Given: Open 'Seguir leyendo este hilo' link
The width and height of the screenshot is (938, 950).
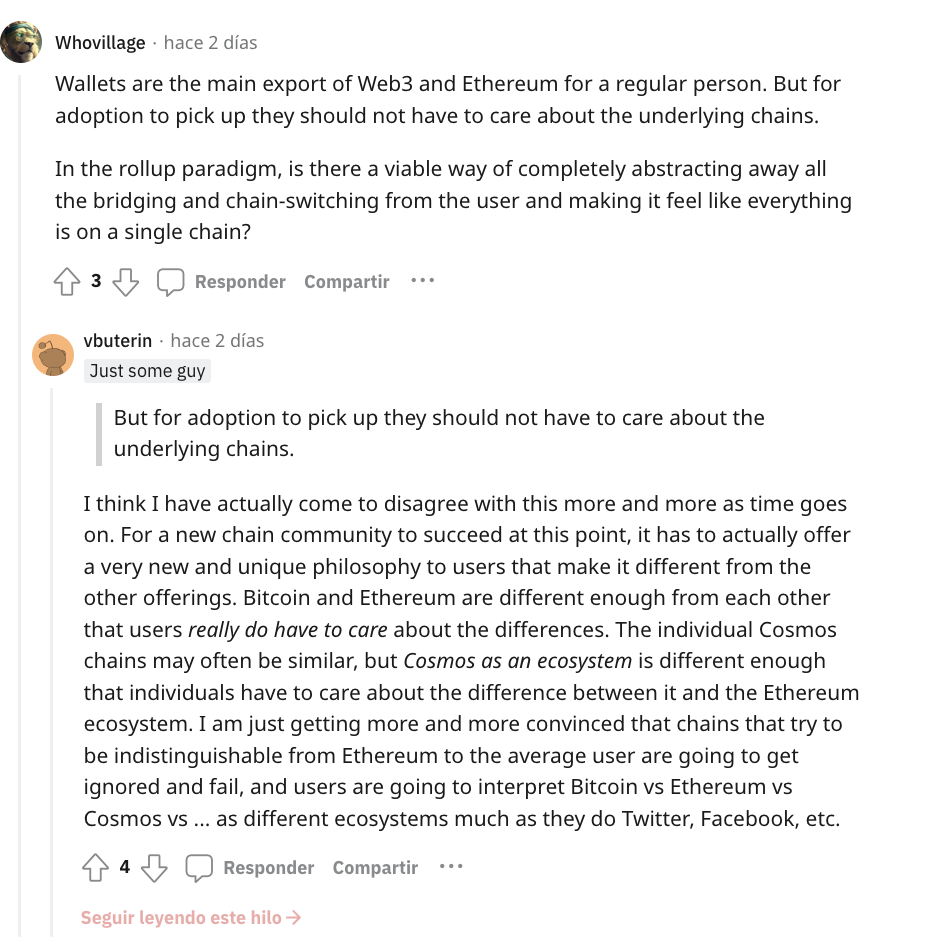Looking at the screenshot, I should (x=191, y=918).
